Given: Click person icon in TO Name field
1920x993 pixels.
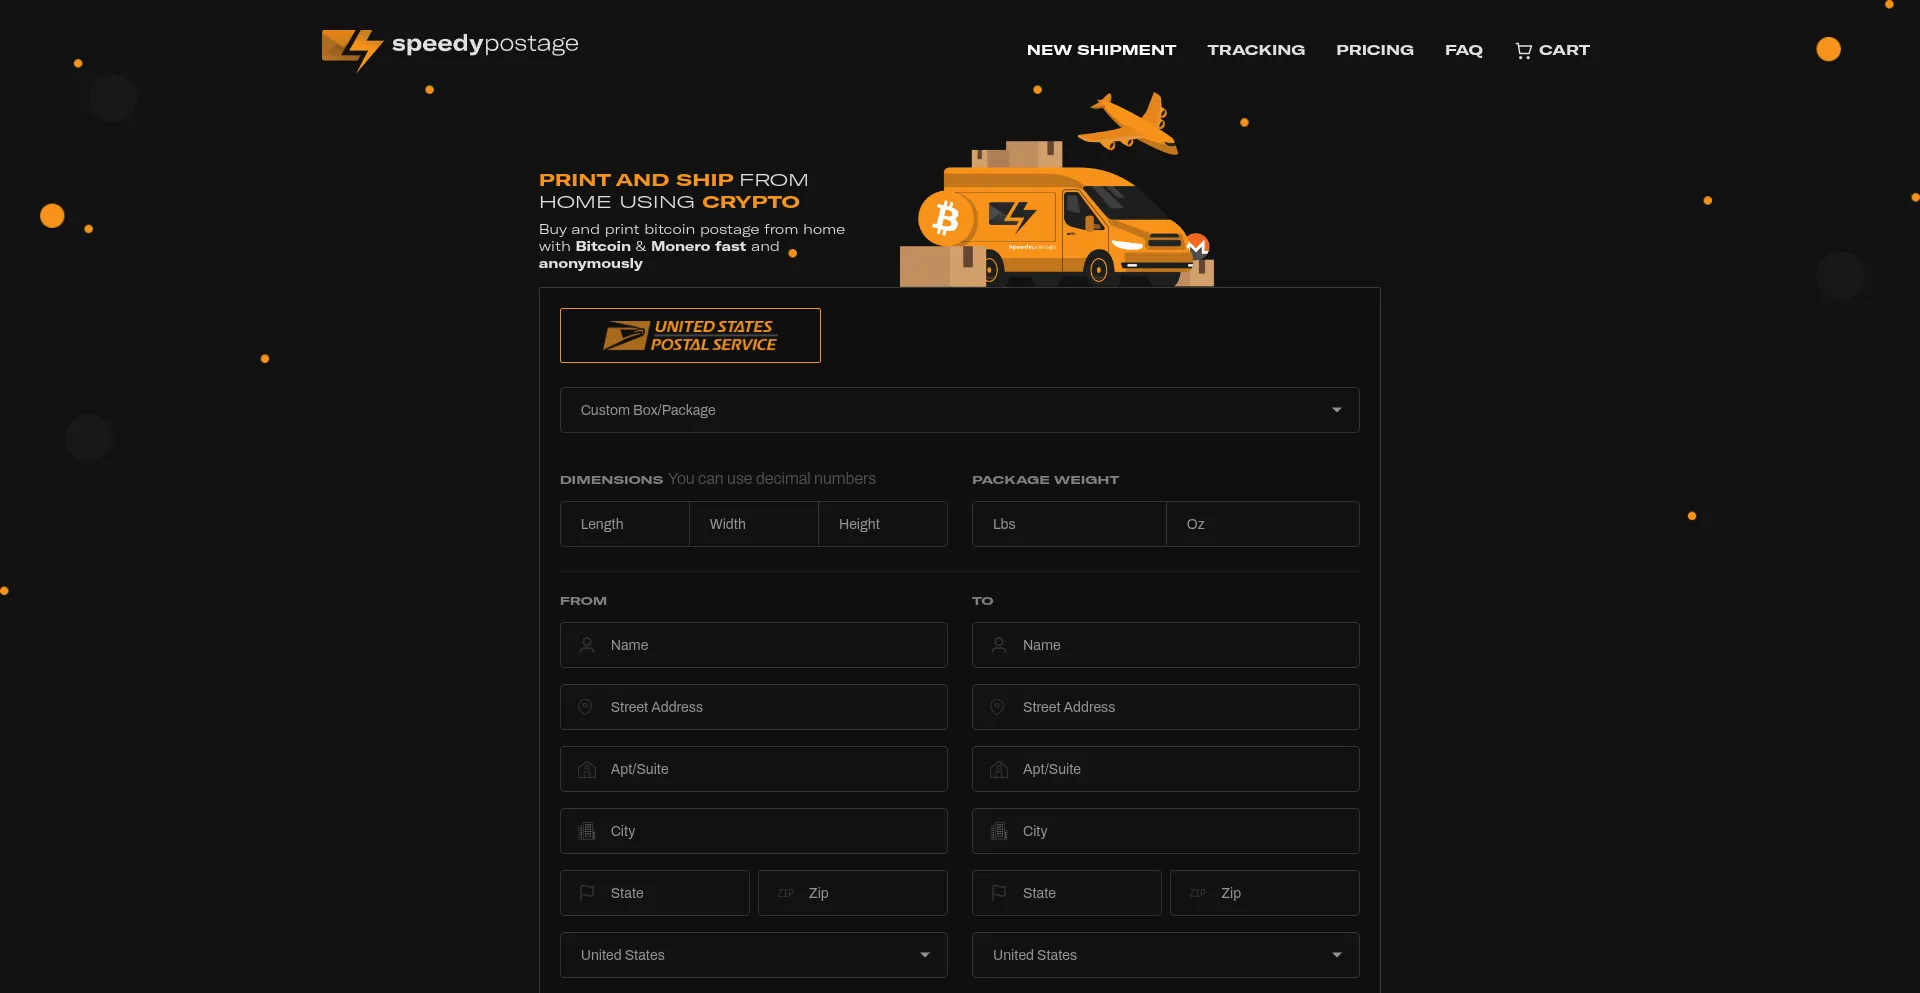Looking at the screenshot, I should [999, 645].
